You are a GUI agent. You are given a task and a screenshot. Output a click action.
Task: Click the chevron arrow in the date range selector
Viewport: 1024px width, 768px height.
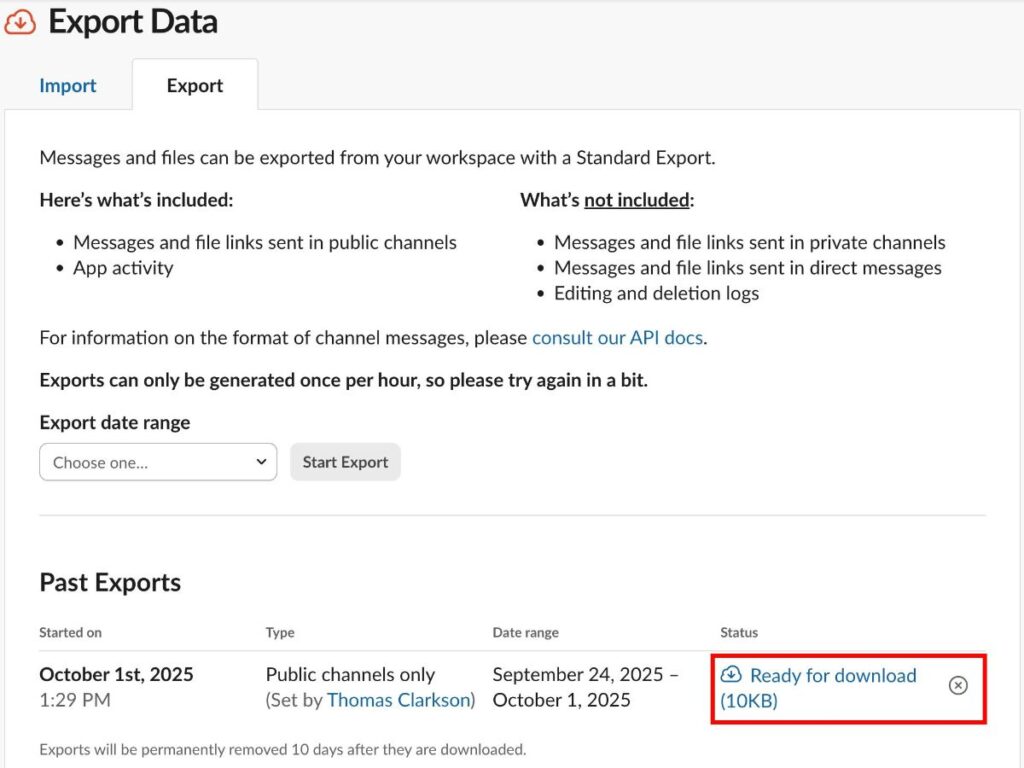pos(261,462)
